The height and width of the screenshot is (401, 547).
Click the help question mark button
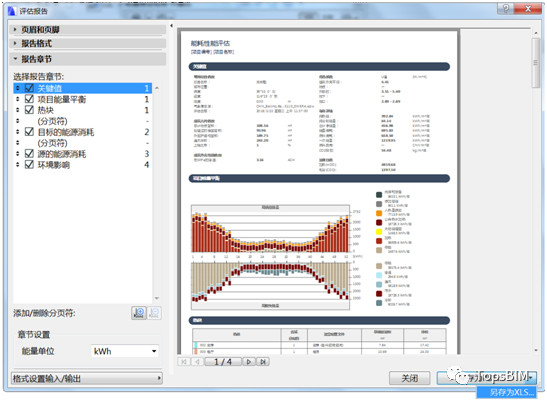tap(505, 9)
